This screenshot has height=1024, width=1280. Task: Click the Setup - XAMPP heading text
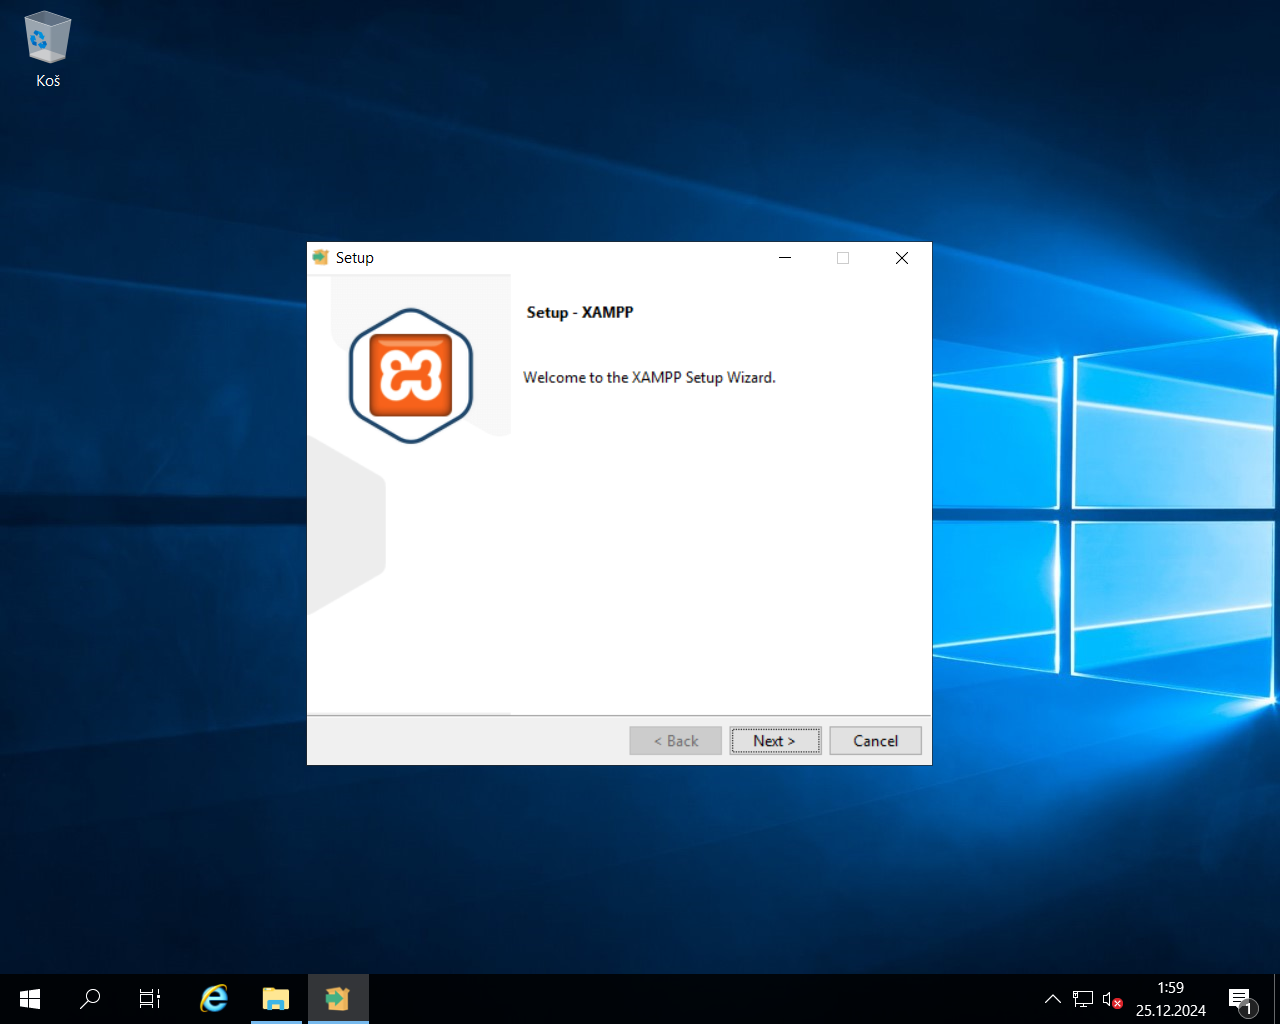pos(580,312)
